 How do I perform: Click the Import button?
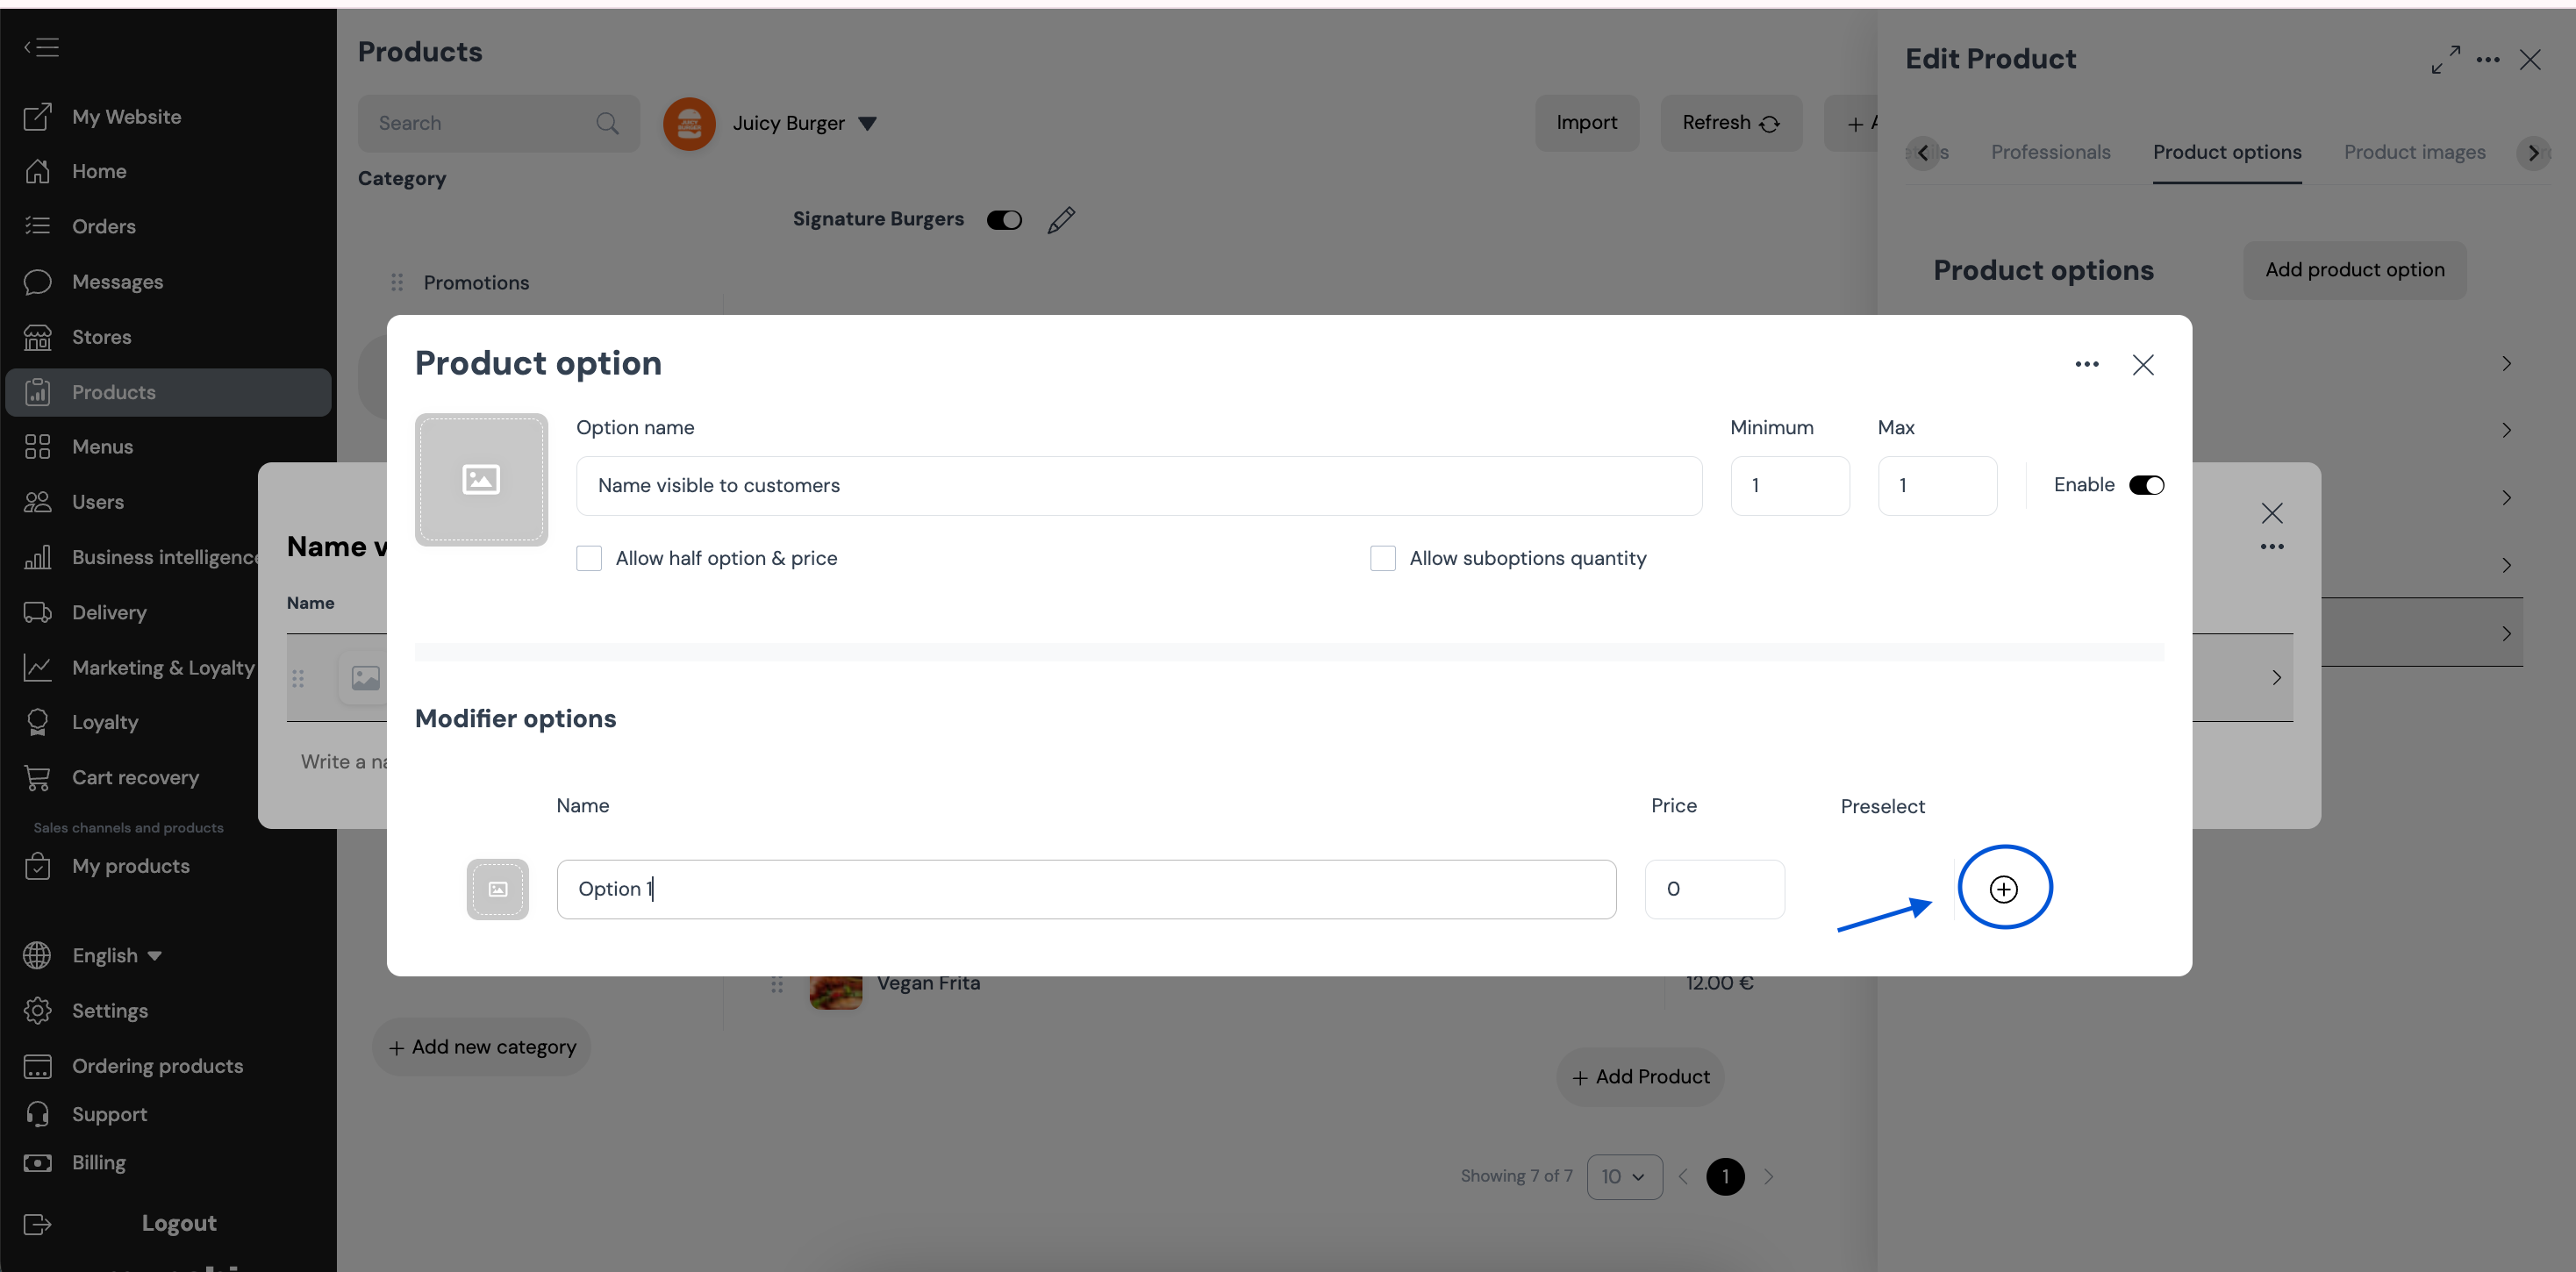1586,123
